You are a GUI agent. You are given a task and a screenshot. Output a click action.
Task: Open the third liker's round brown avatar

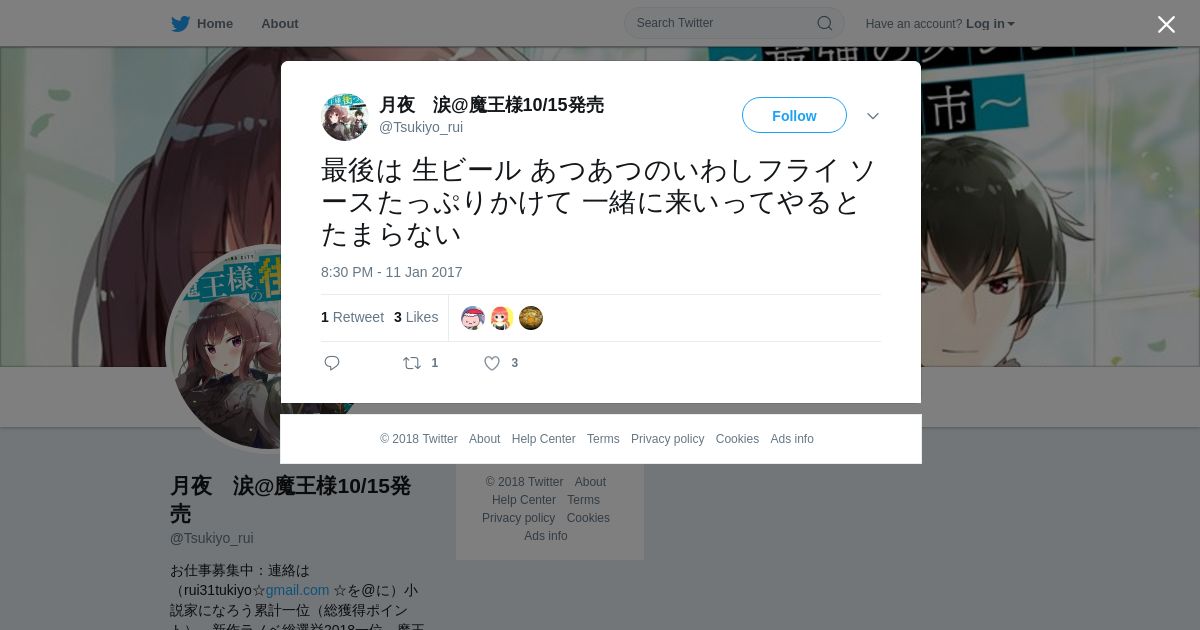531,318
